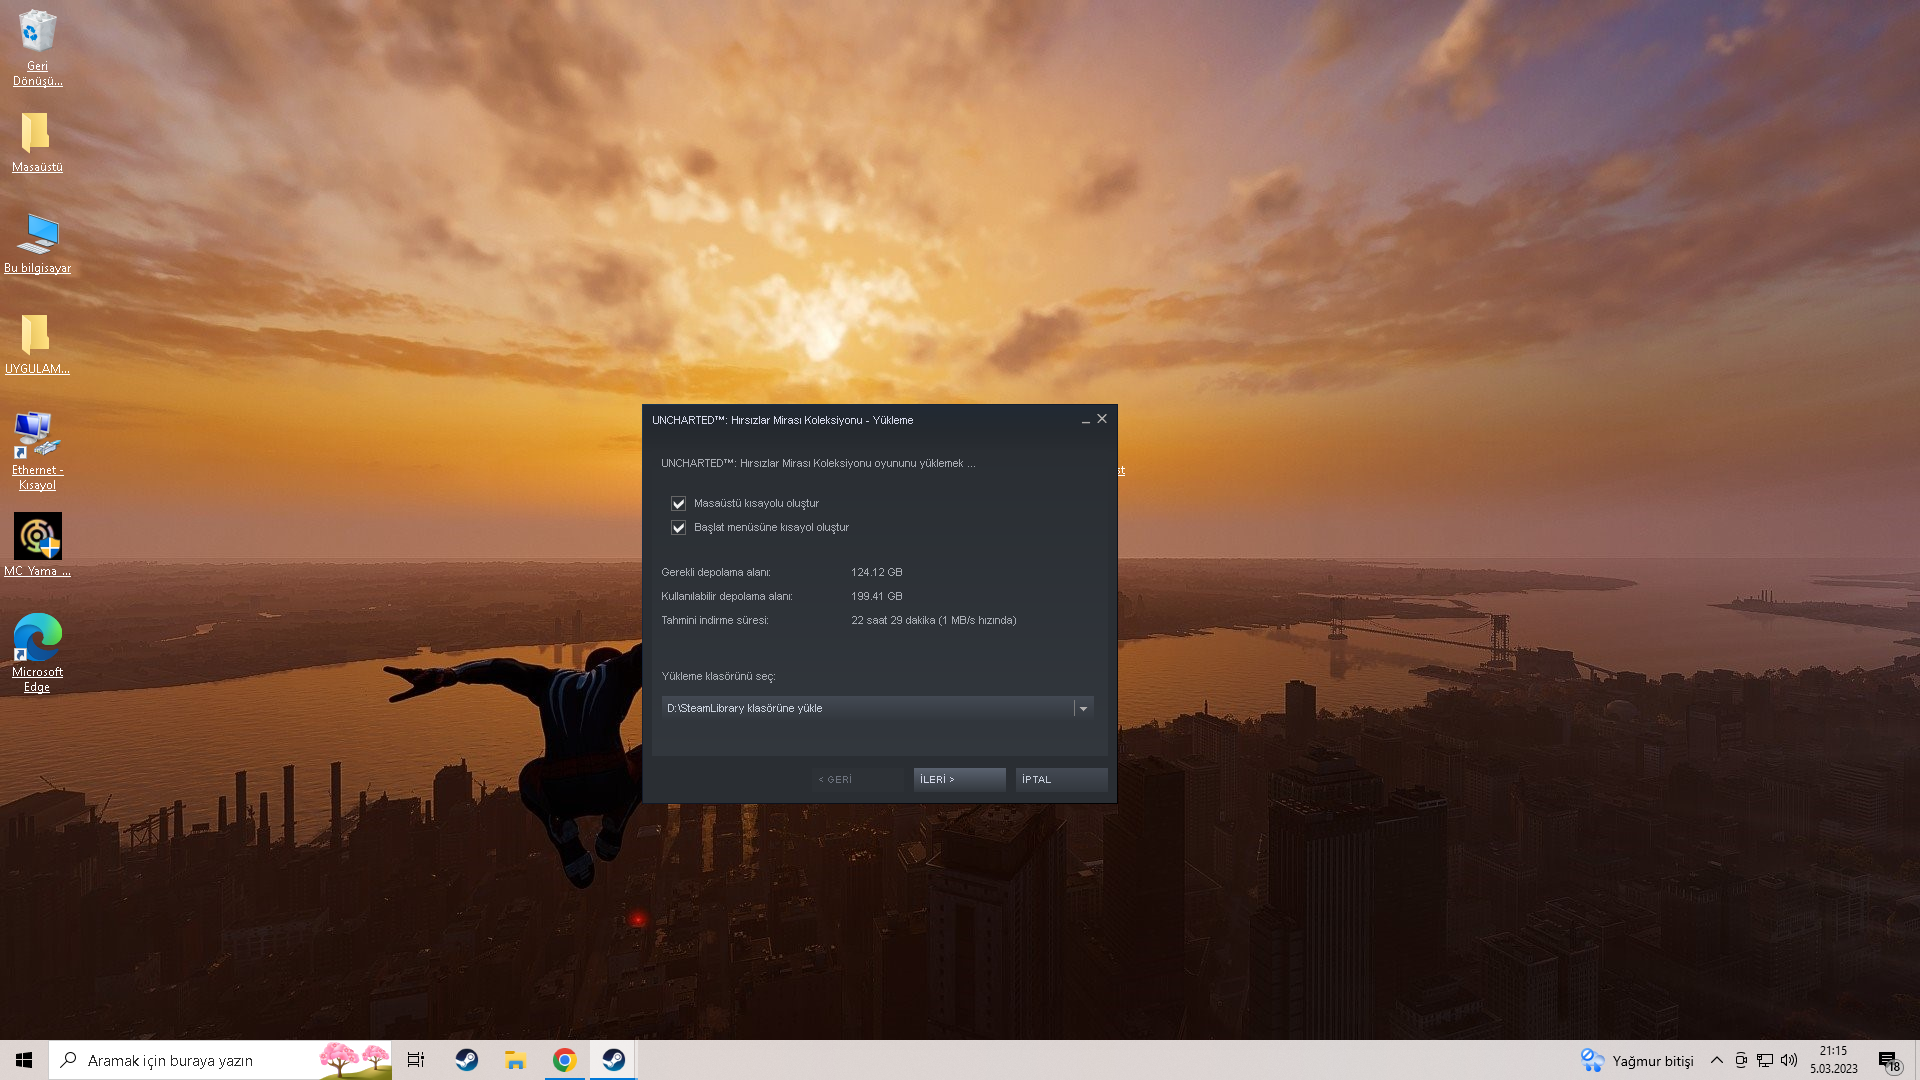
Task: Click the İLERİ > button
Action: [959, 779]
